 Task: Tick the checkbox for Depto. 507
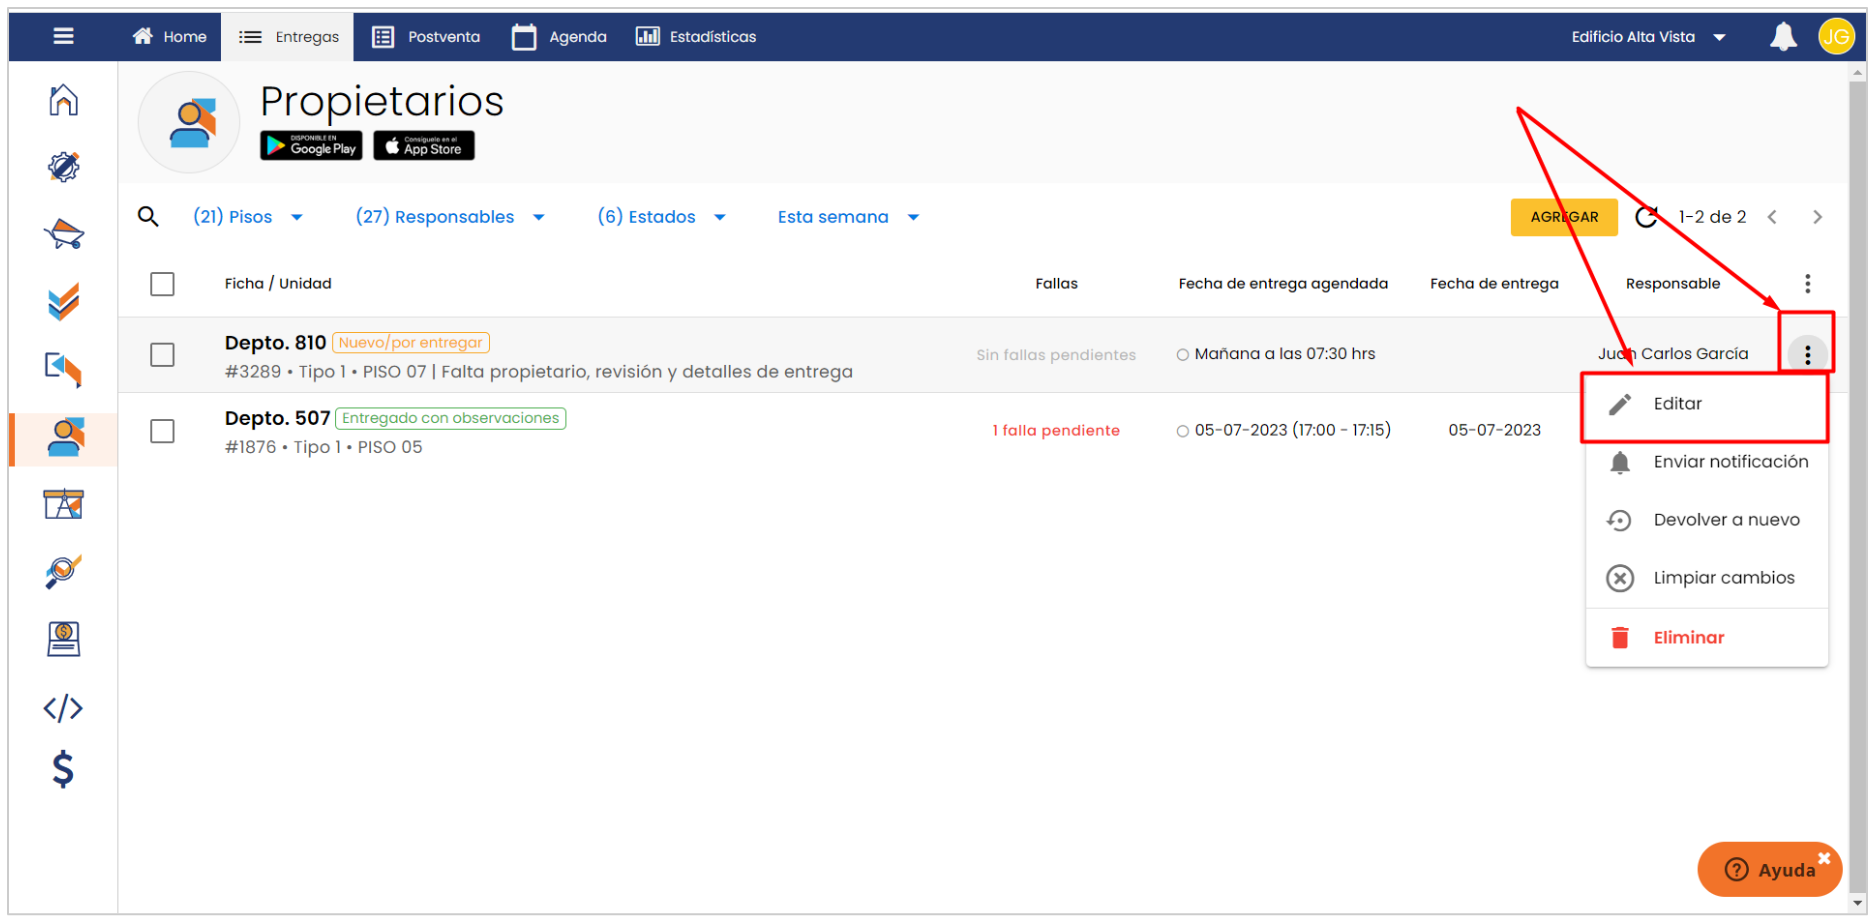pos(162,431)
